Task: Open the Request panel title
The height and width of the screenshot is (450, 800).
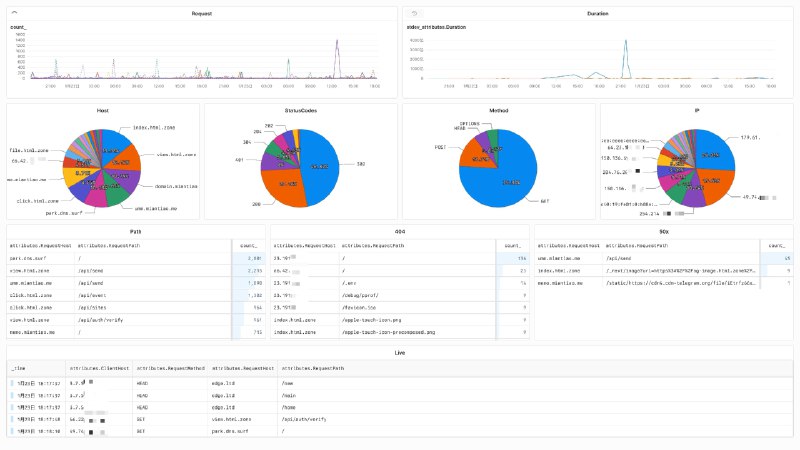Action: coord(201,14)
